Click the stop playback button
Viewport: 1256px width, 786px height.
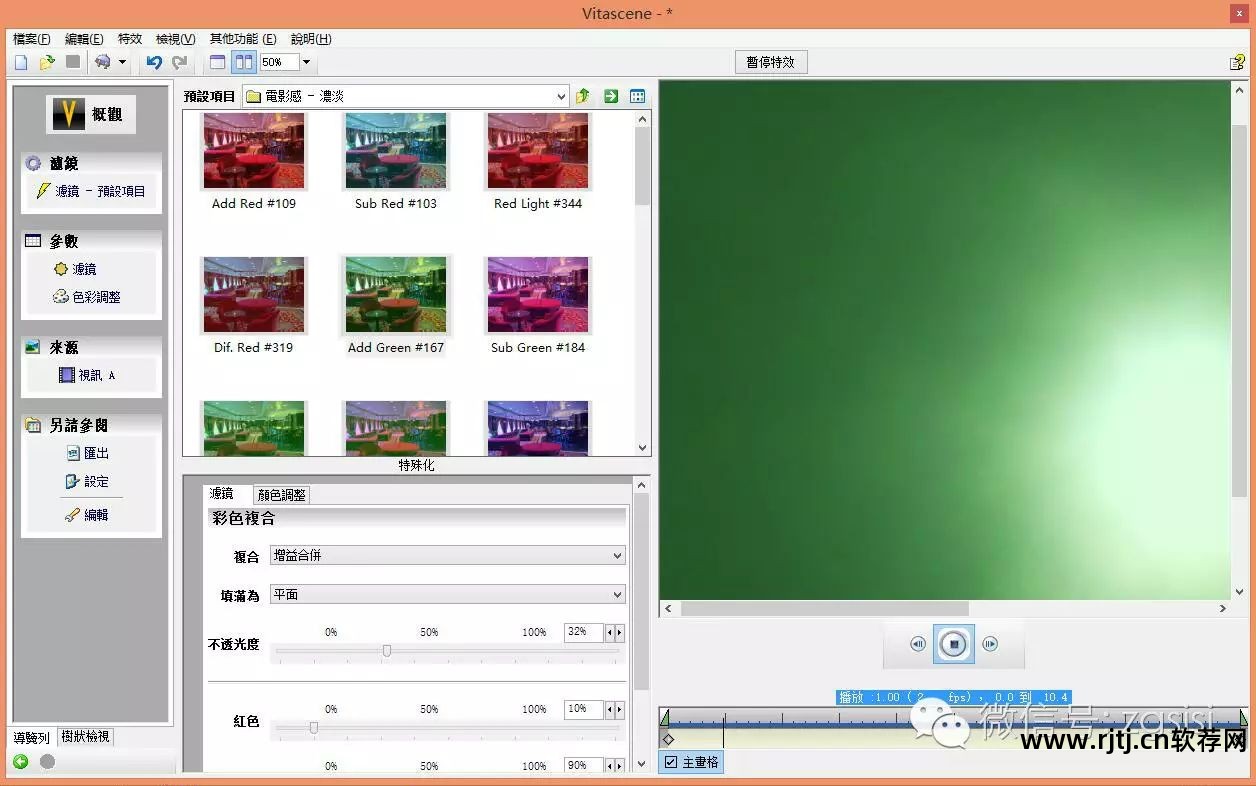pos(954,644)
